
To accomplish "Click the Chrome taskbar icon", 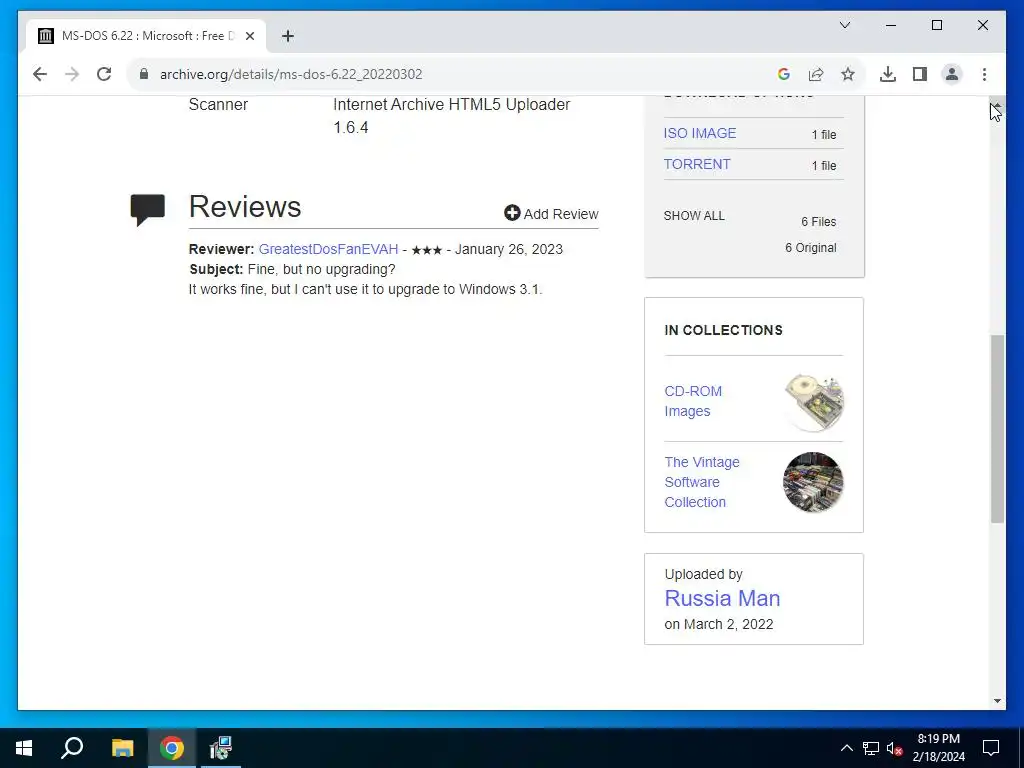I will [172, 748].
